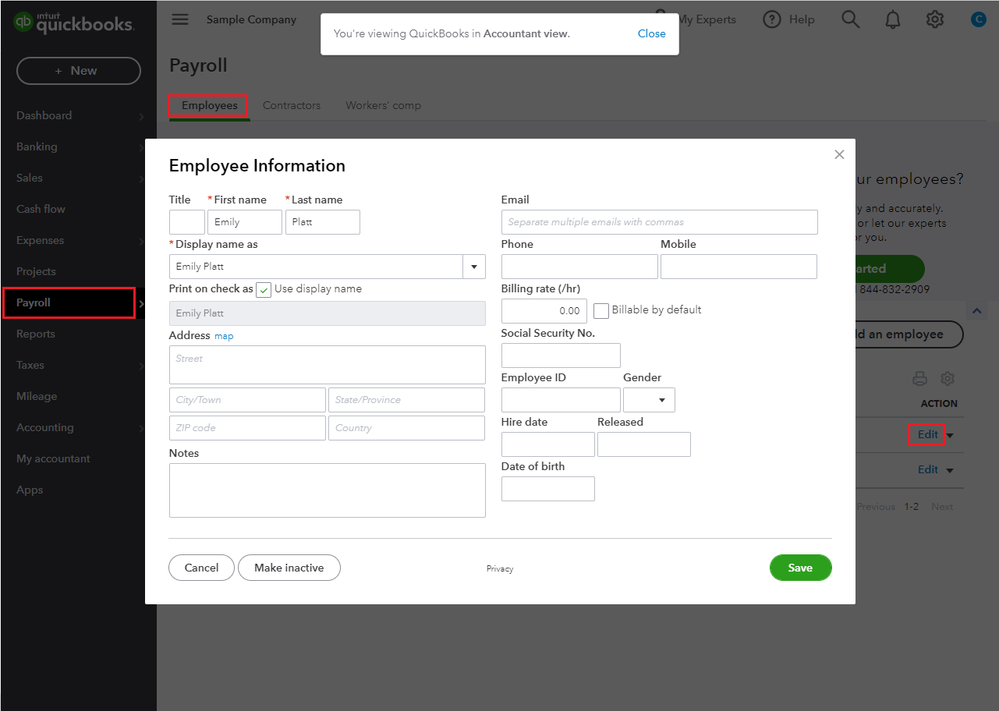This screenshot has width=999, height=711.
Task: Click the Billing rate field
Action: (x=544, y=311)
